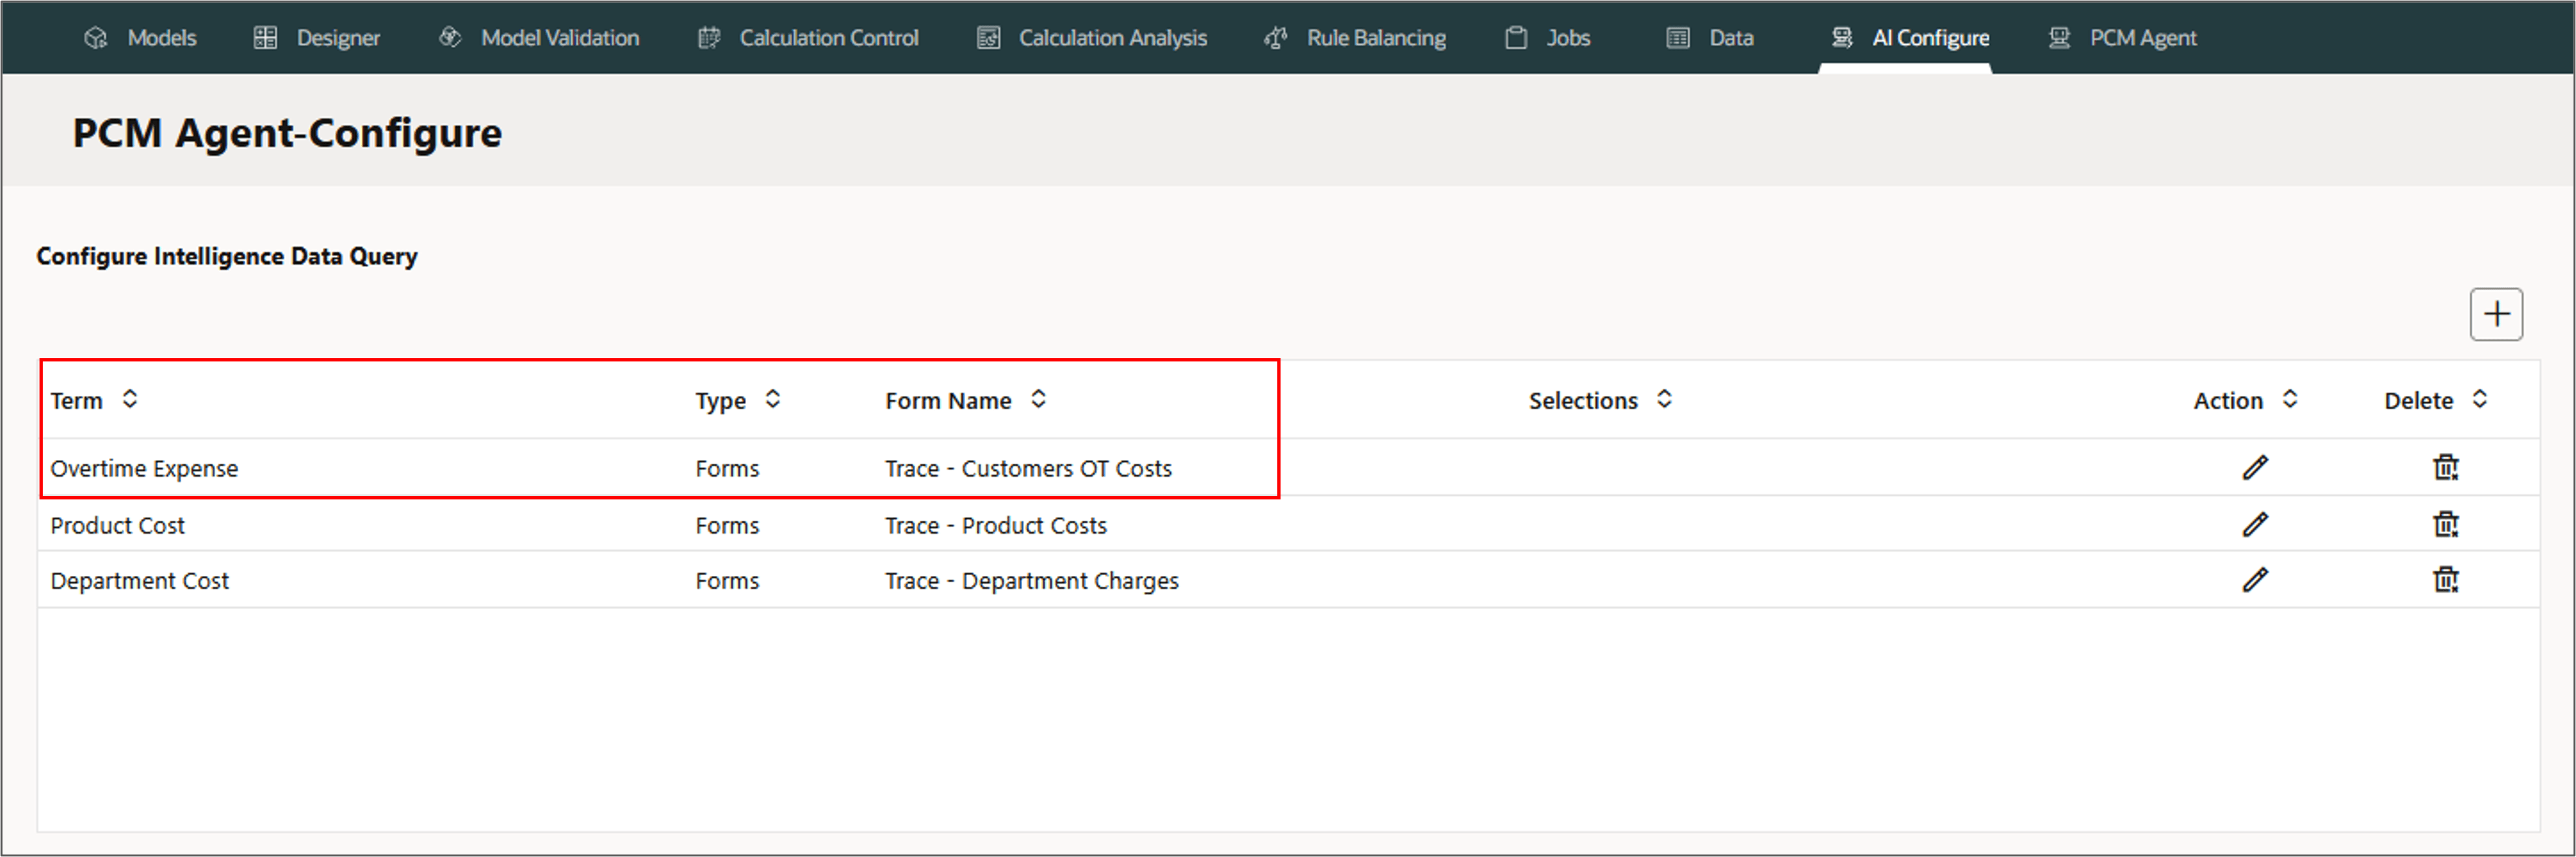Delete the Overtime Expense query term

tap(2445, 468)
